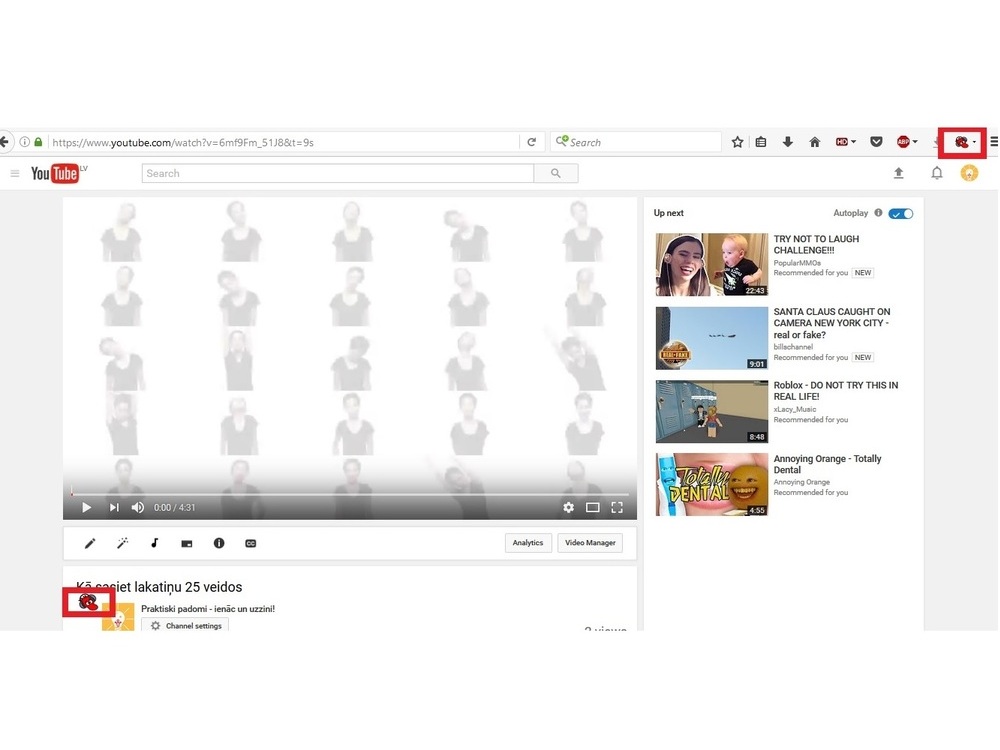Click the green padlock security icon
Screen dimensions: 1000x750
coord(38,142)
